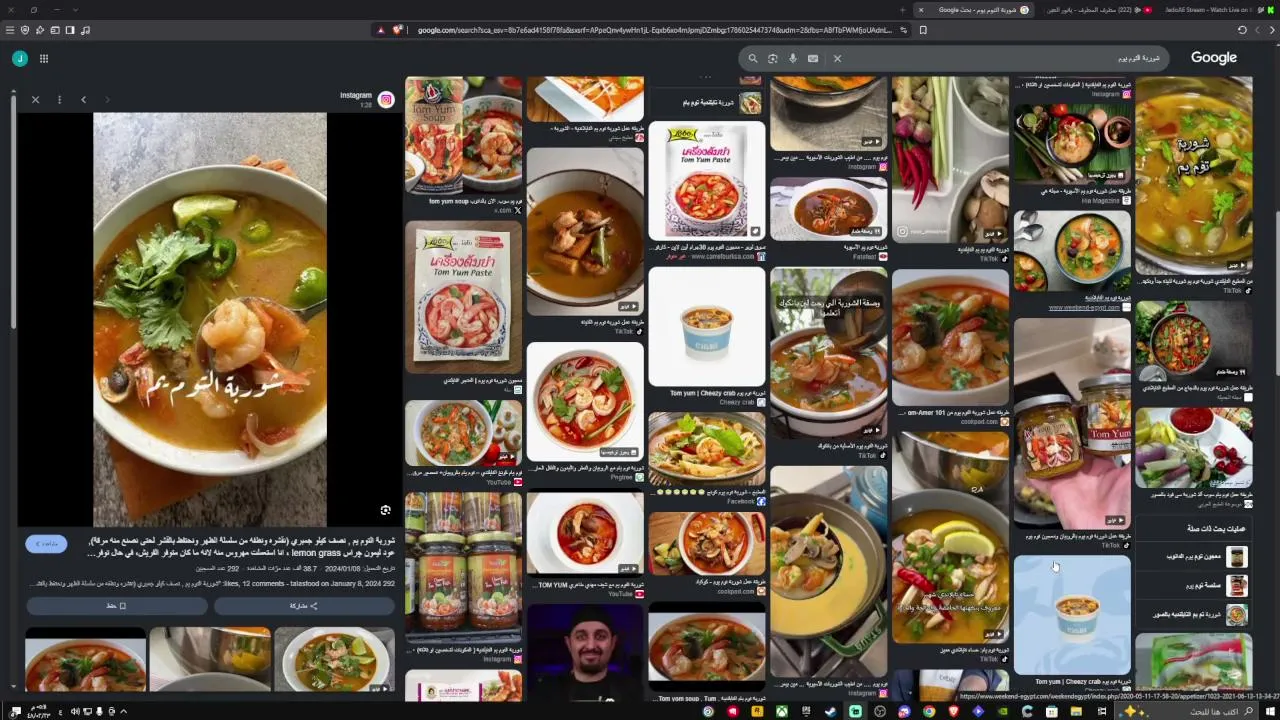Image resolution: width=1280 pixels, height=720 pixels.
Task: Open the Cheezy crab cup product image
Action: pos(707,327)
